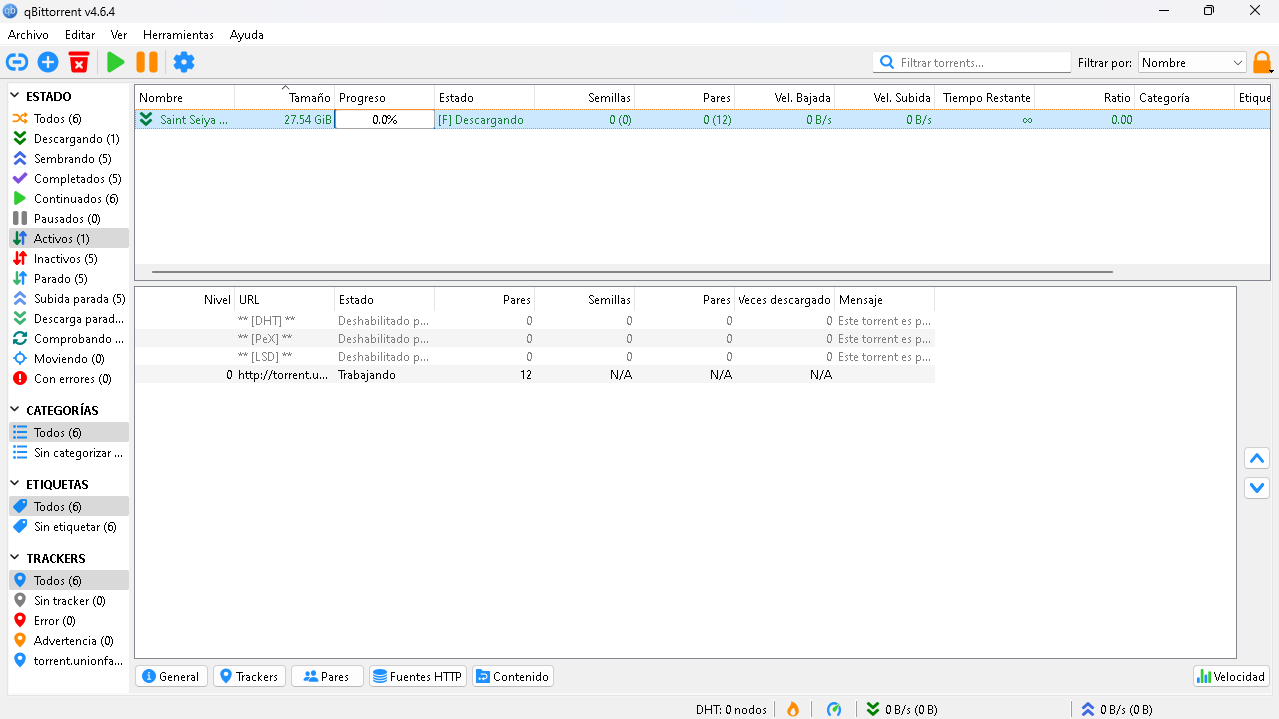Focus the 'Filtrar torrents...' search field
This screenshot has width=1279, height=719.
(972, 62)
